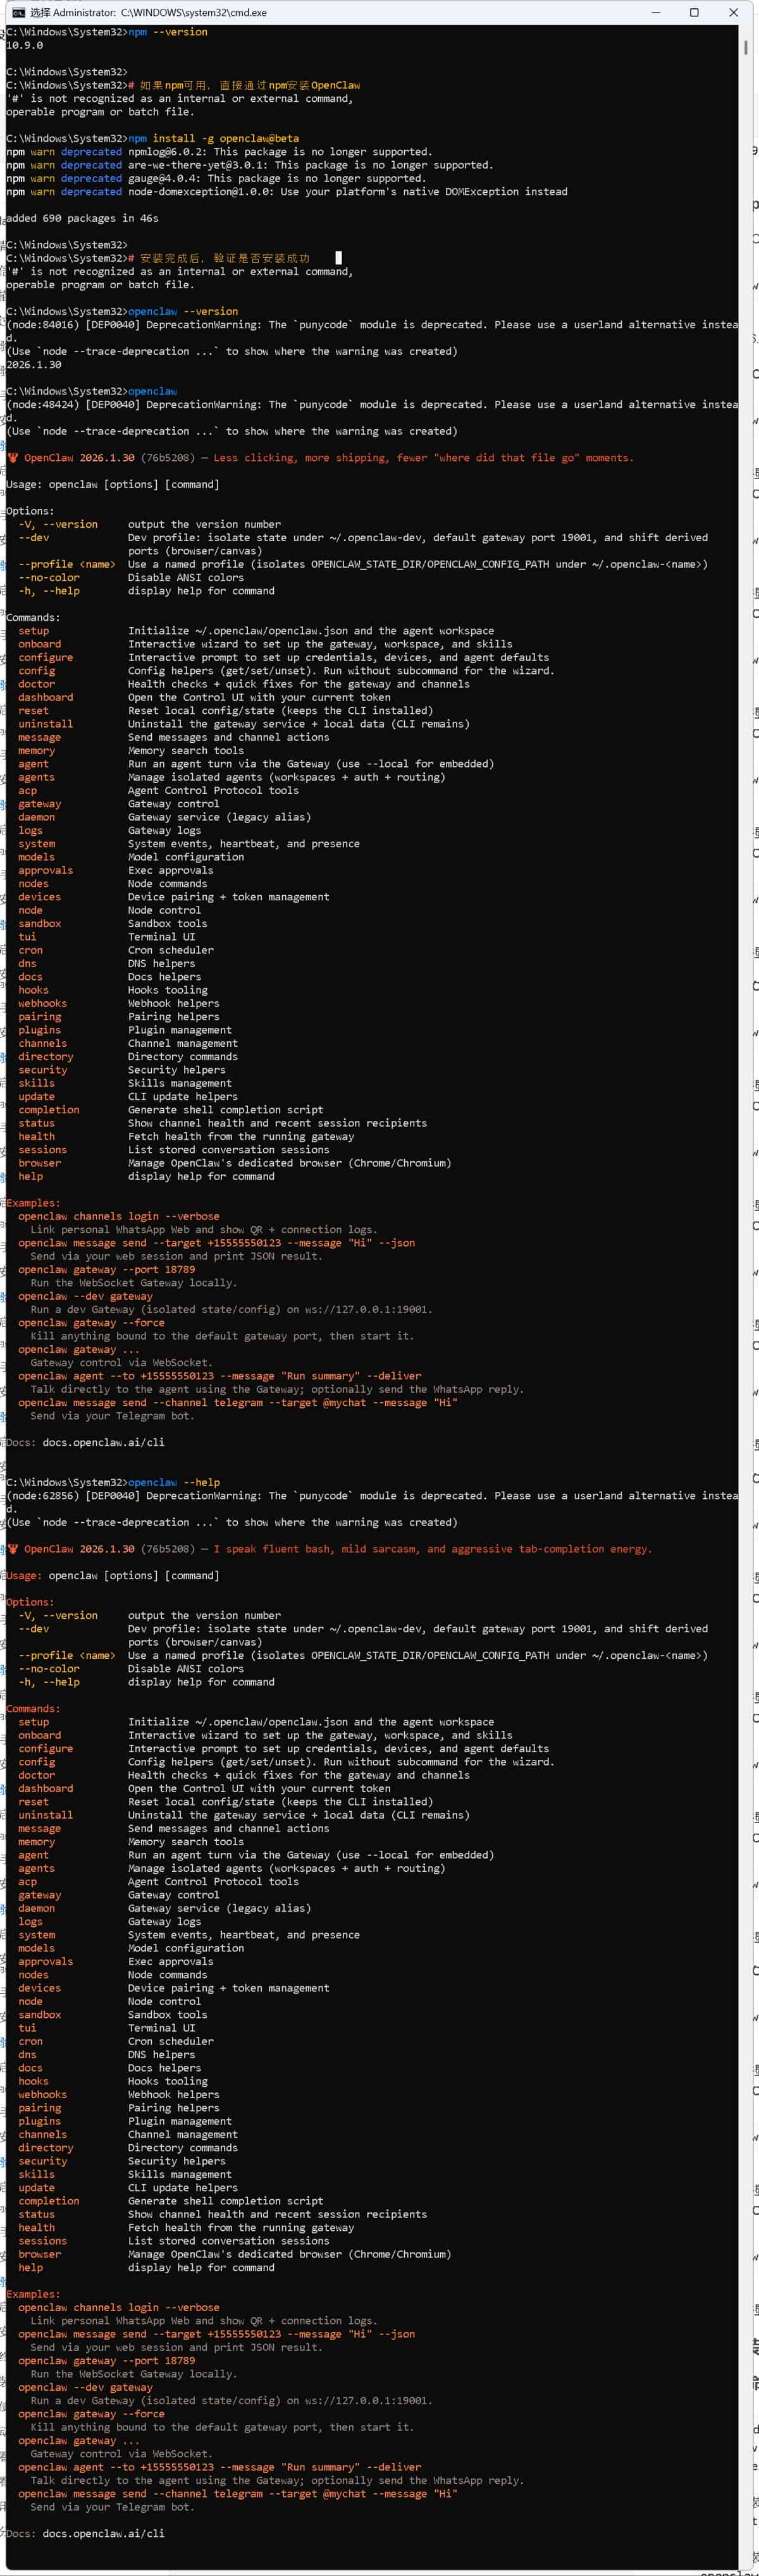This screenshot has width=759, height=2576.
Task: Click the 'npm install -g openclaw@beta' command
Action: point(213,138)
